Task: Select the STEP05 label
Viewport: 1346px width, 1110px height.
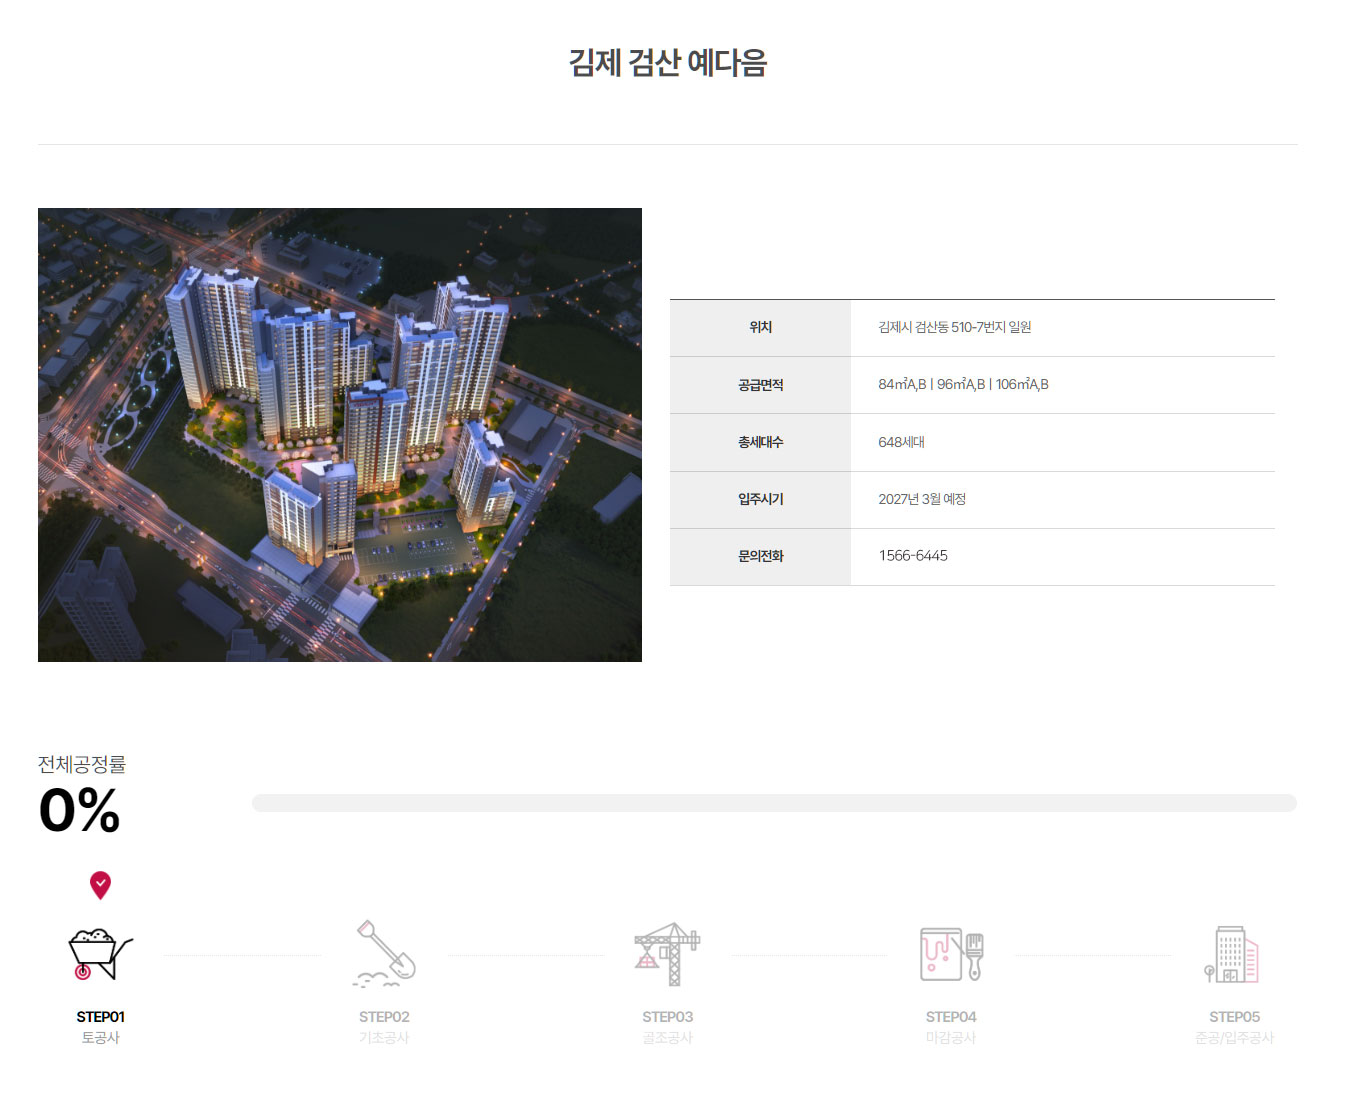Action: 1234,1017
